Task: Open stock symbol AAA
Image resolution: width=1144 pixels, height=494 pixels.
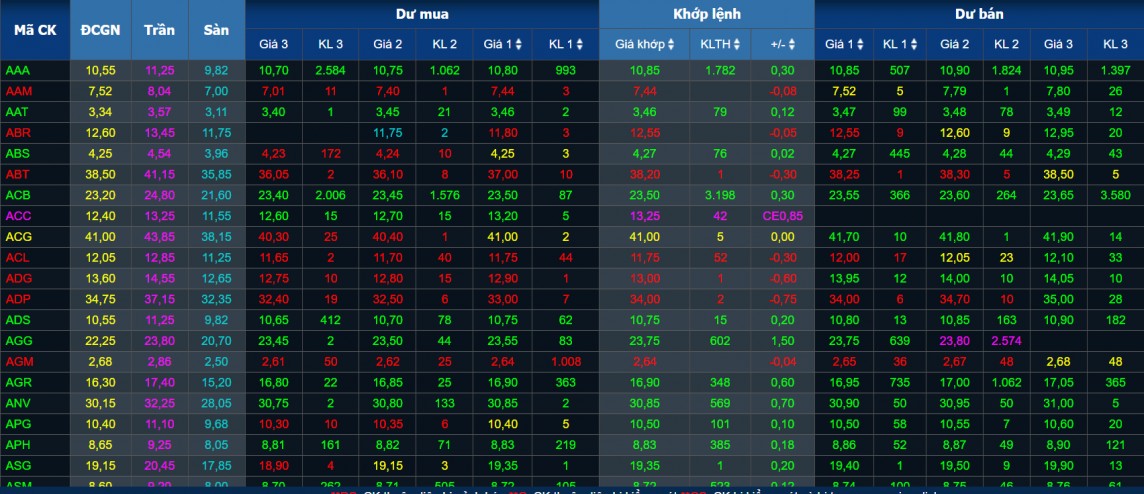Action: (18, 70)
